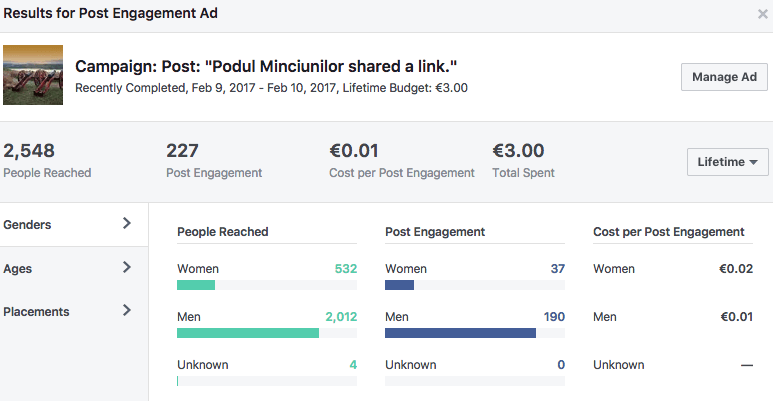Click the green Women people reached bar
Screen dimensions: 773x401
(196, 285)
